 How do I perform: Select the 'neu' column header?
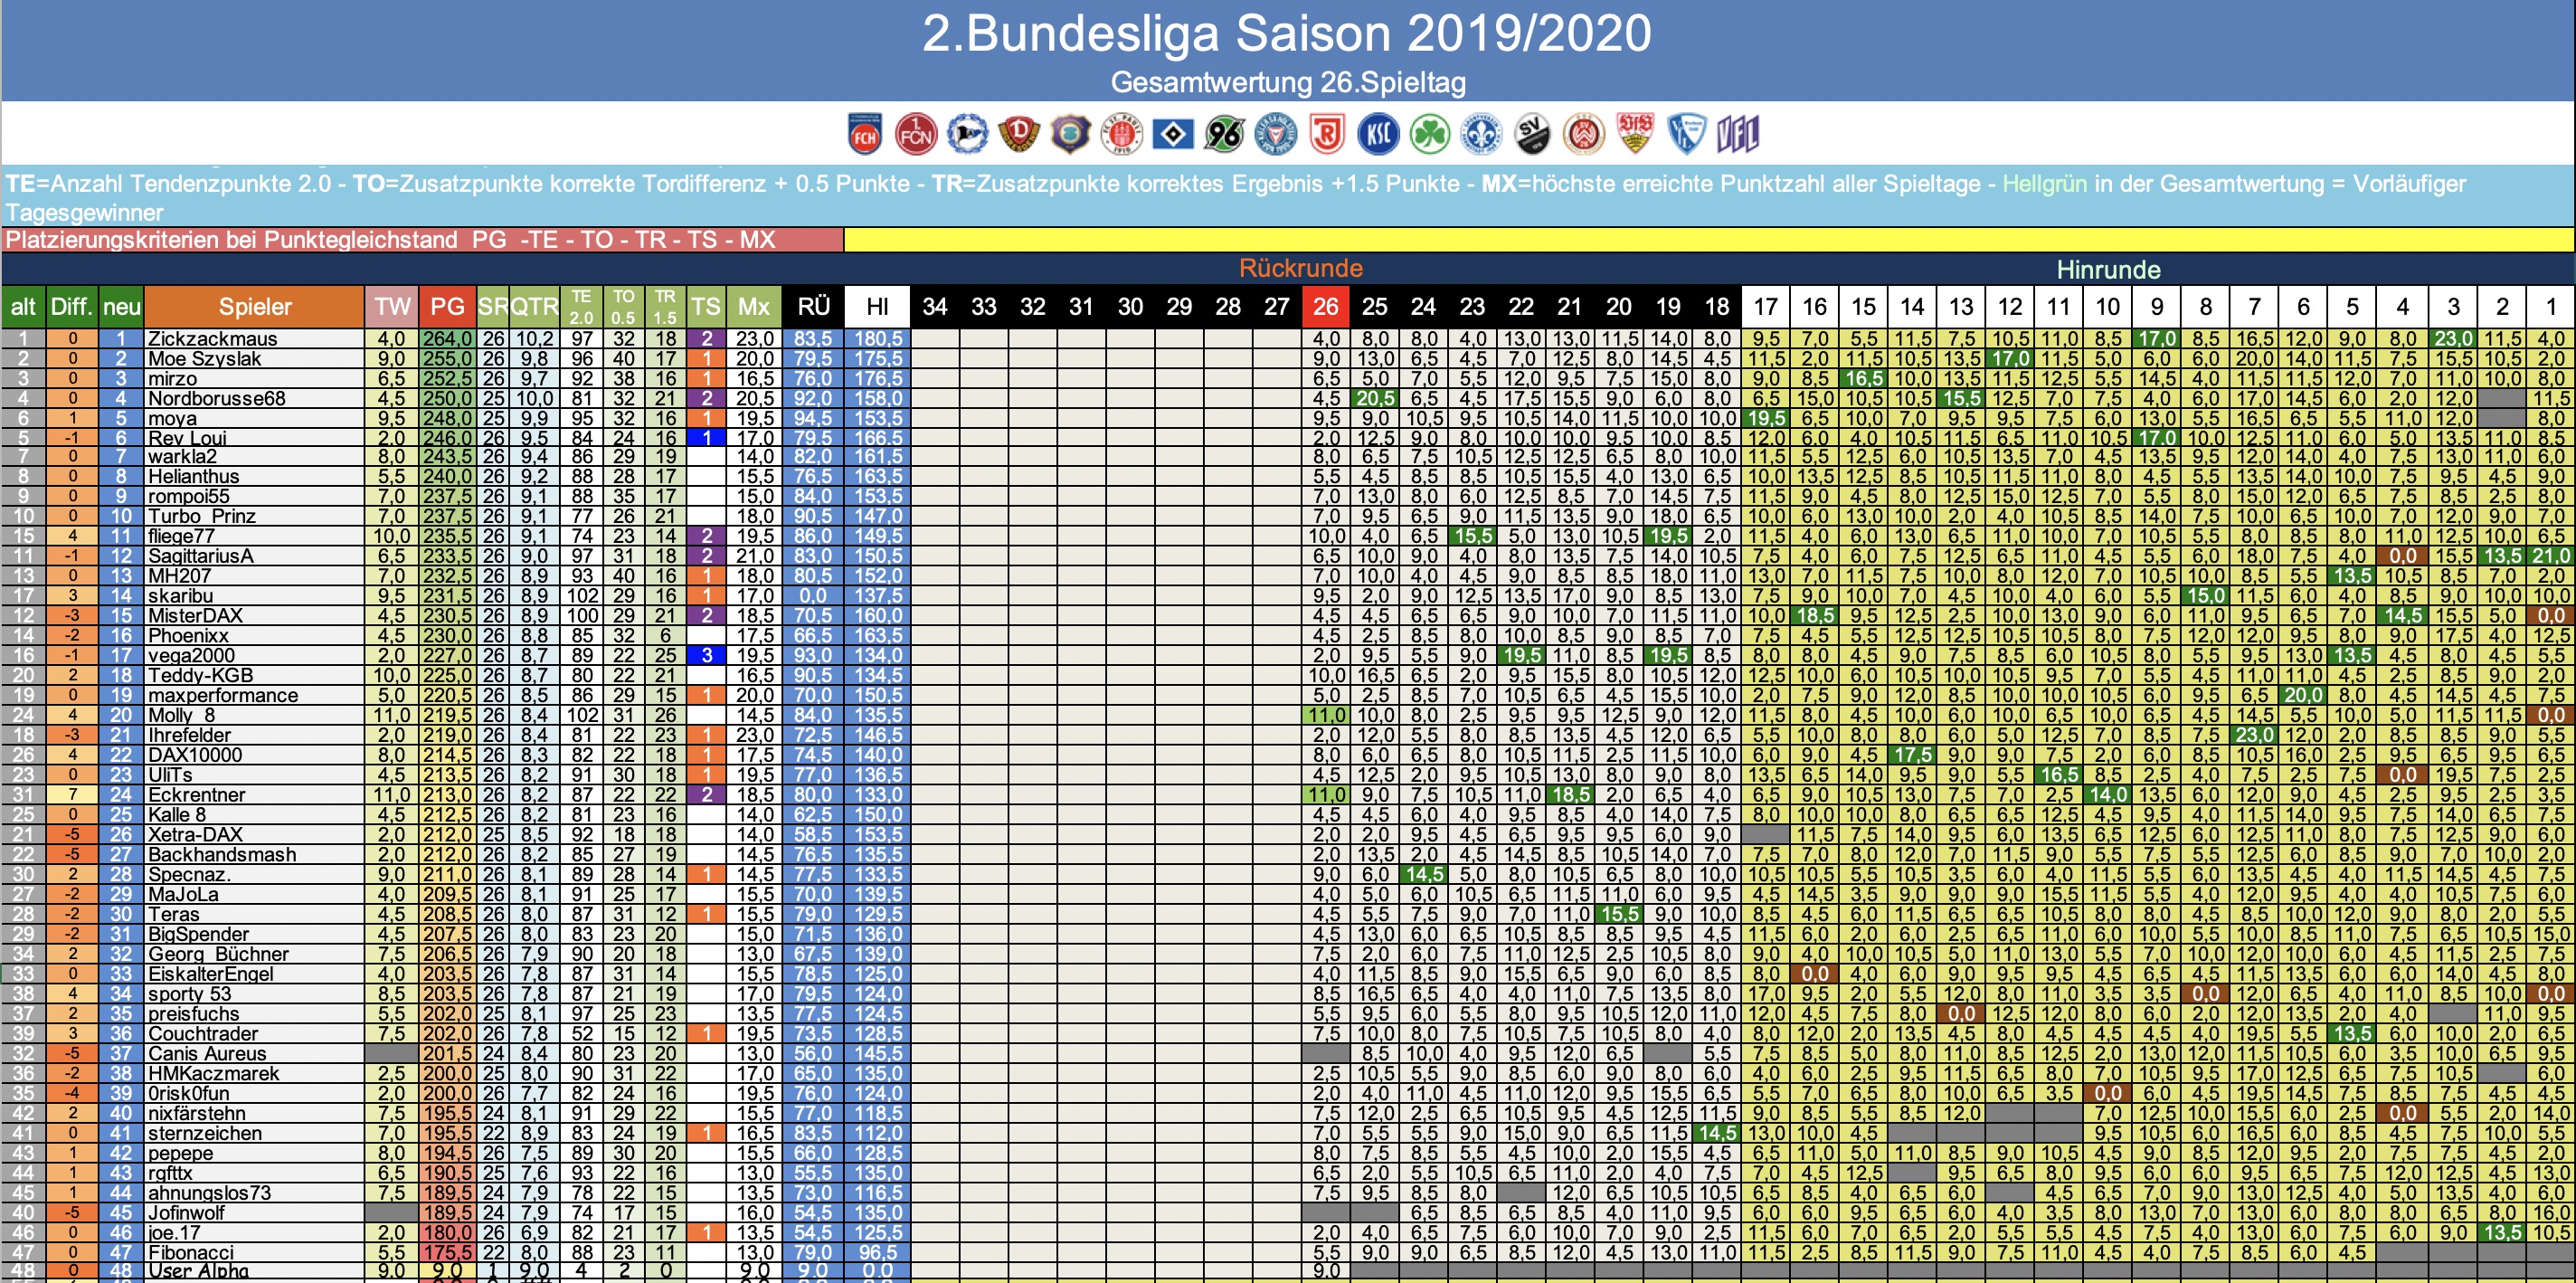121,307
